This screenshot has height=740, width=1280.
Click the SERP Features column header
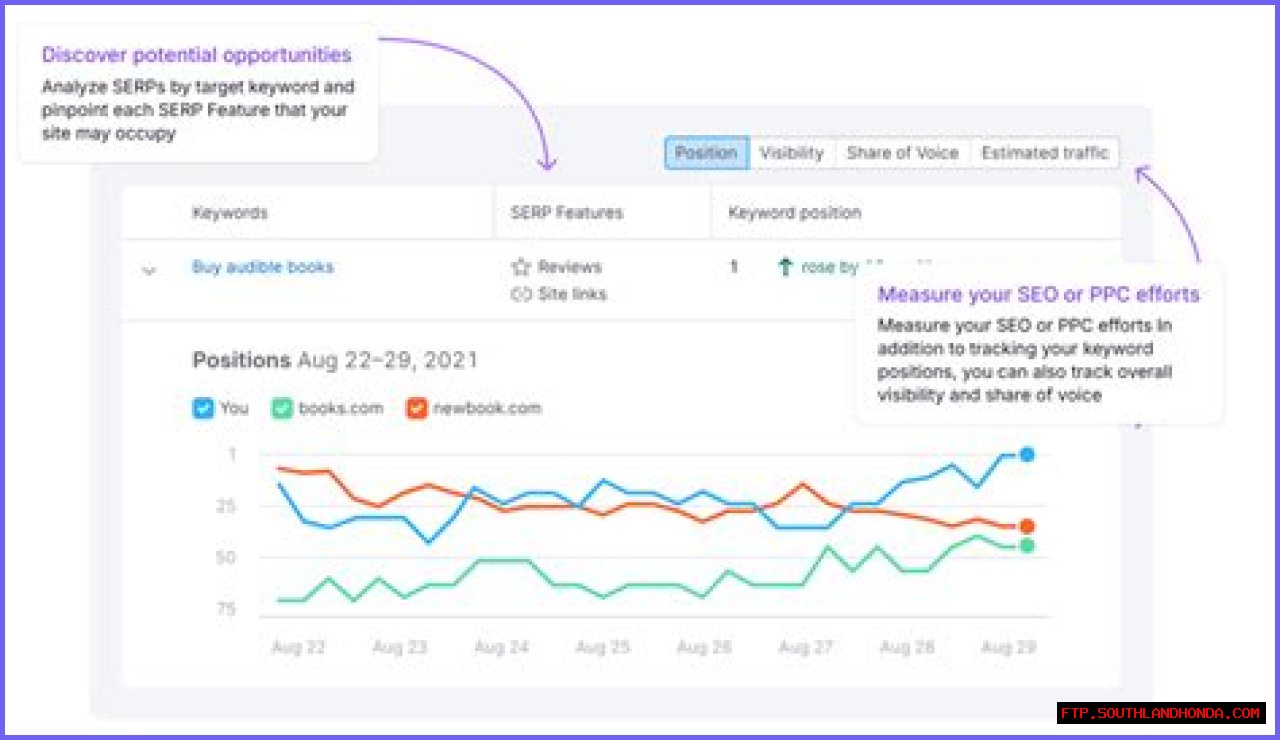click(566, 212)
